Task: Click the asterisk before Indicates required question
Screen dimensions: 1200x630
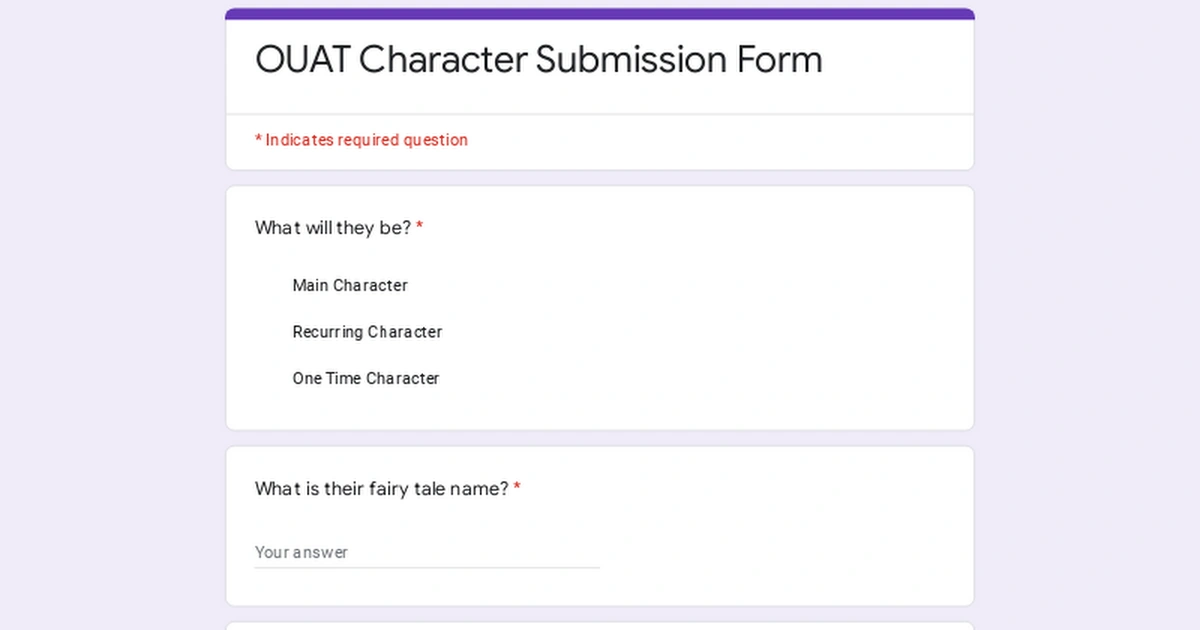Action: (x=258, y=140)
